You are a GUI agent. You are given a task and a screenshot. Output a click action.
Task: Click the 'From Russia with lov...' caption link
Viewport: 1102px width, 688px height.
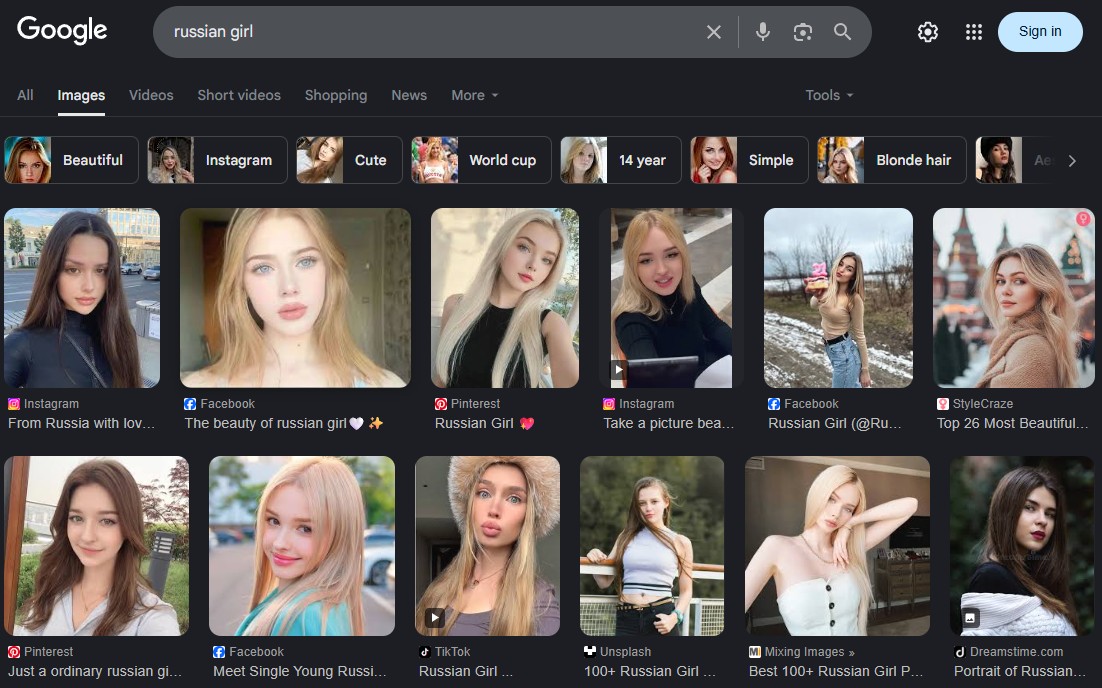(81, 423)
